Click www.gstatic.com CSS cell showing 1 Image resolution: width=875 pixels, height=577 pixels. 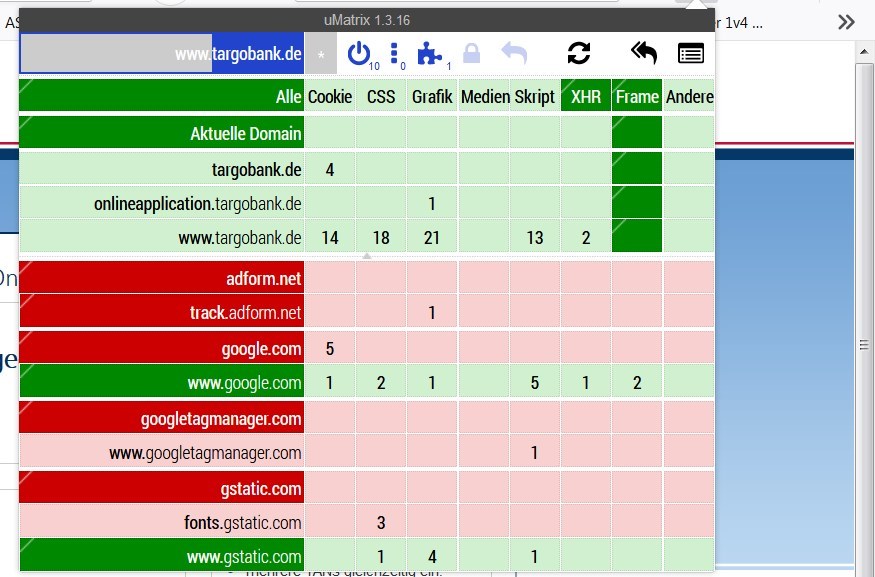tap(381, 556)
